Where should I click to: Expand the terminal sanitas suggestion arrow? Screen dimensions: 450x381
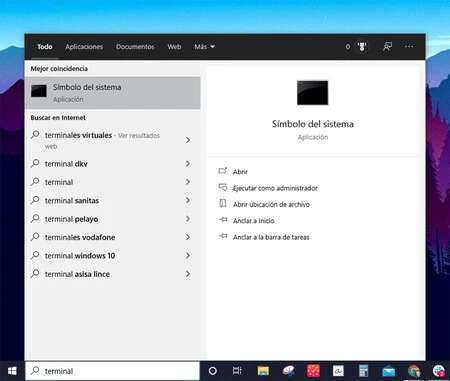188,200
